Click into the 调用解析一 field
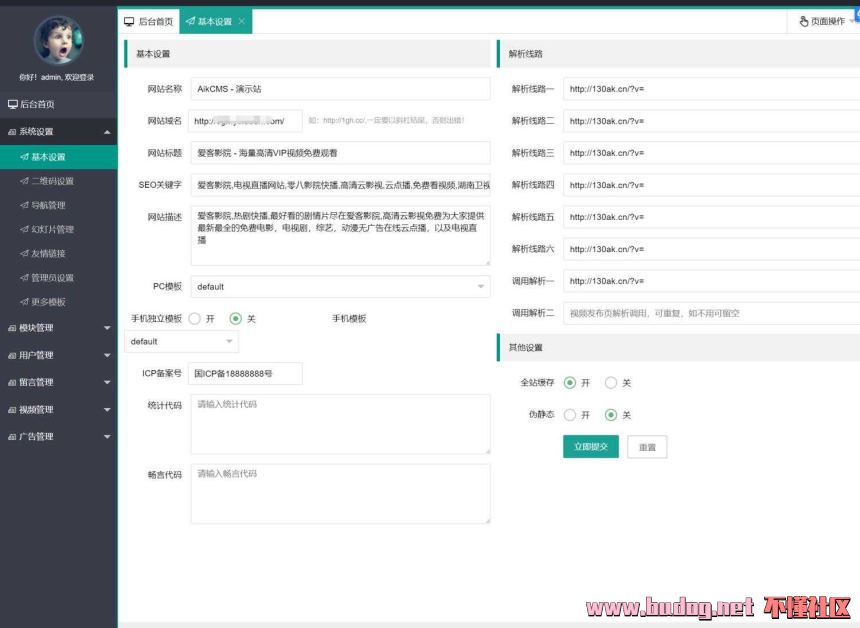The height and width of the screenshot is (628, 860). 711,281
